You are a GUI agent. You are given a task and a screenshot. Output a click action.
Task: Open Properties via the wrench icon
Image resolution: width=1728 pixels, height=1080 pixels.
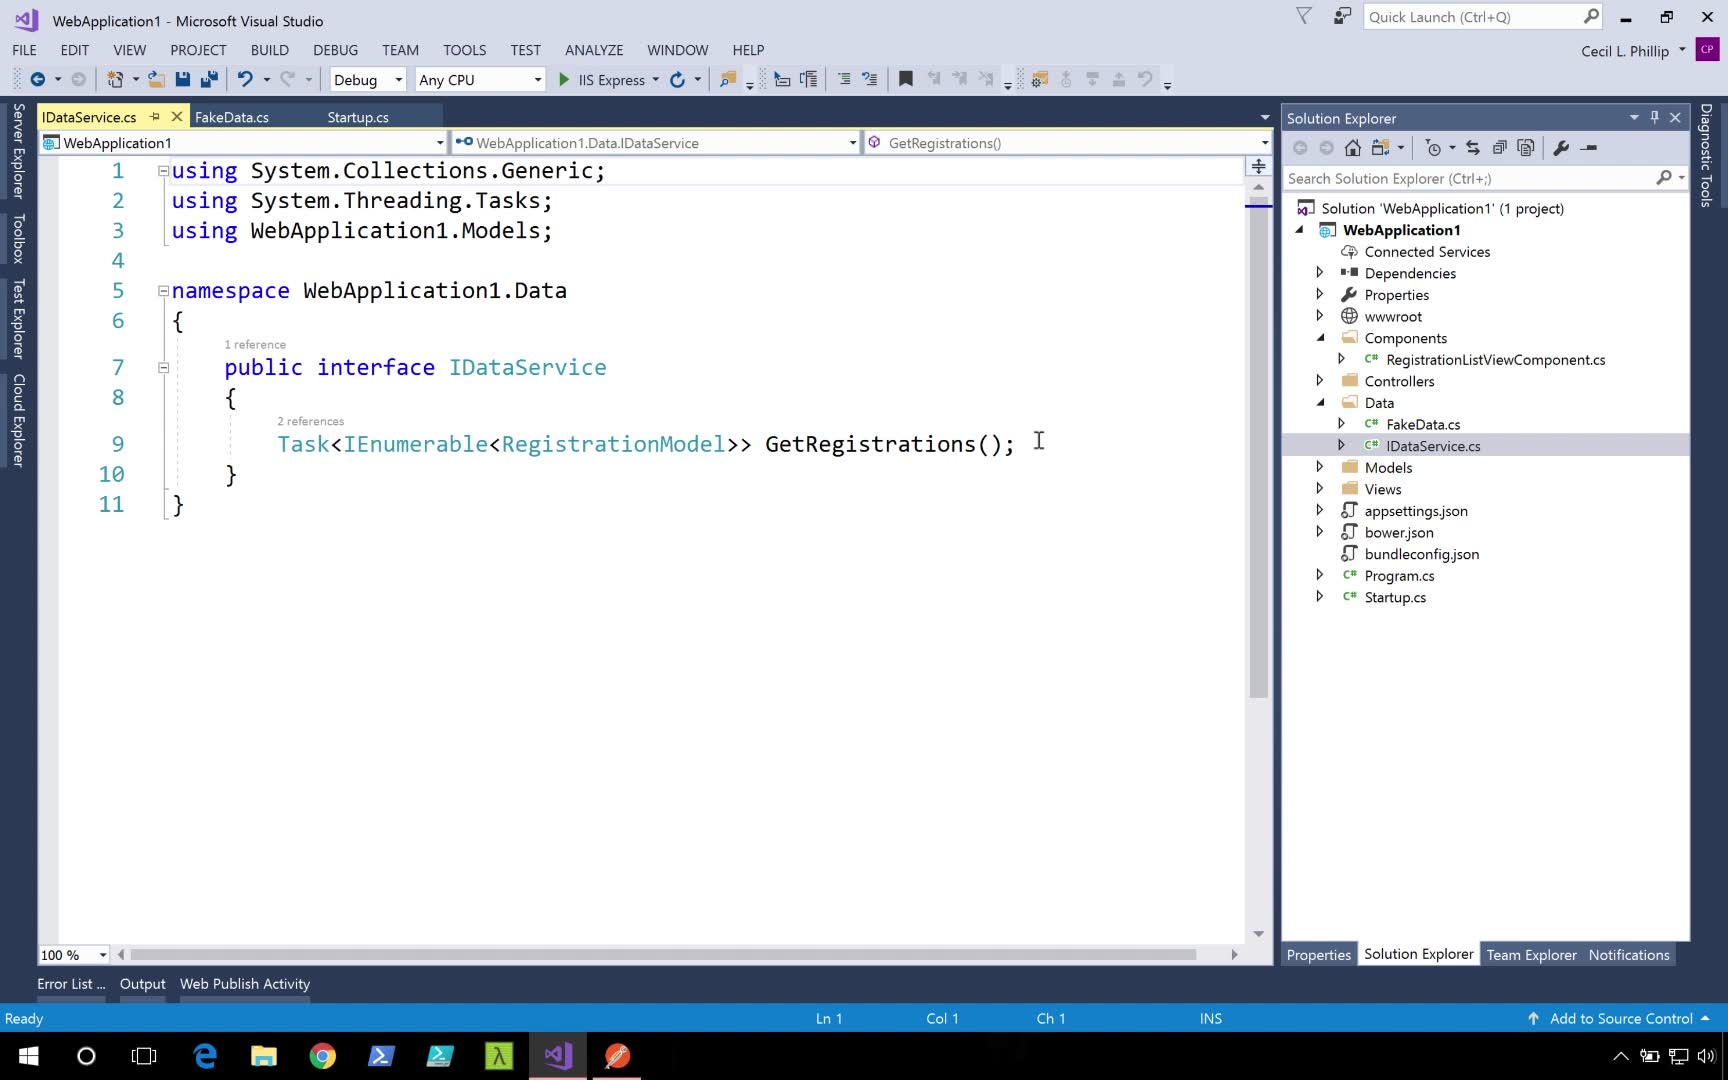coord(1561,148)
